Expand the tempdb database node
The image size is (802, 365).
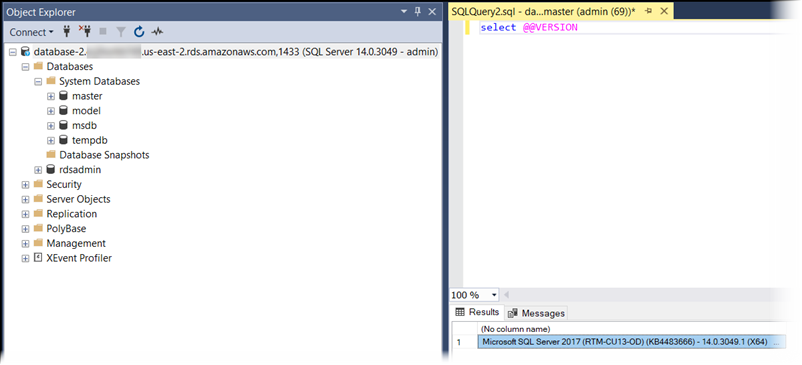pyautogui.click(x=51, y=141)
